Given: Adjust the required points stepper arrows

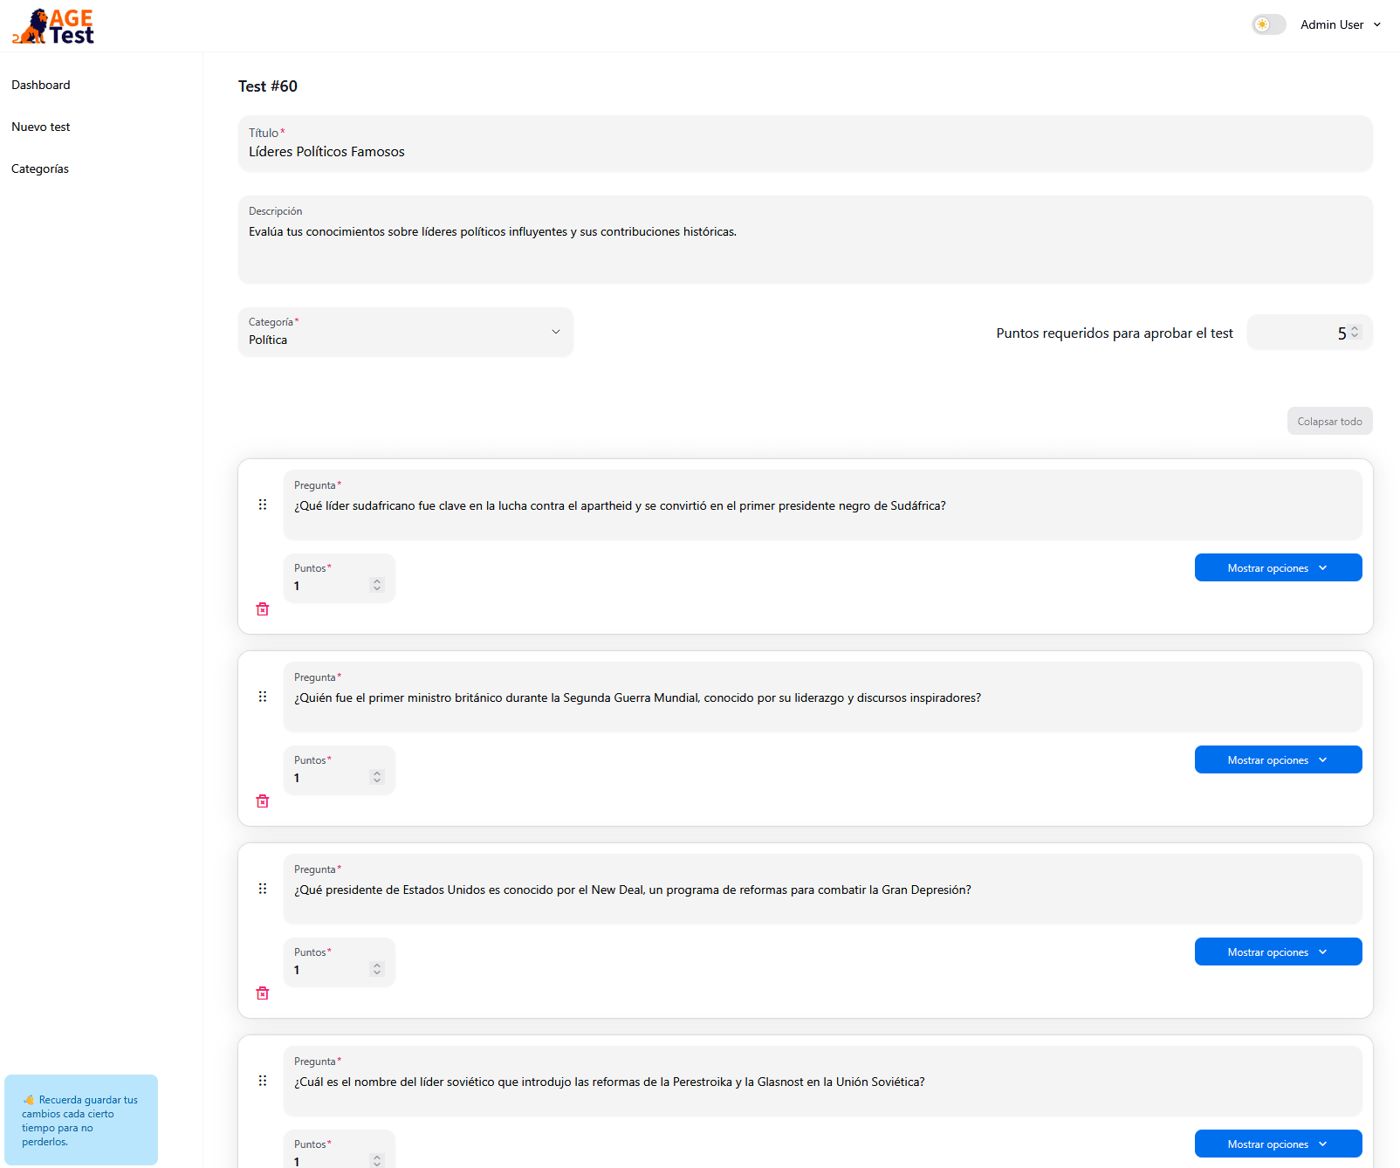Looking at the screenshot, I should (1355, 333).
